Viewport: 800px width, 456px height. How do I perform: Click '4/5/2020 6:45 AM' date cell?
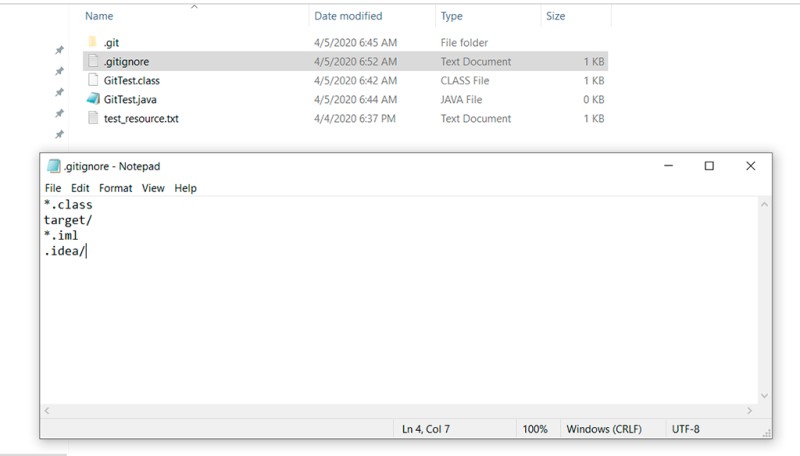(x=356, y=42)
